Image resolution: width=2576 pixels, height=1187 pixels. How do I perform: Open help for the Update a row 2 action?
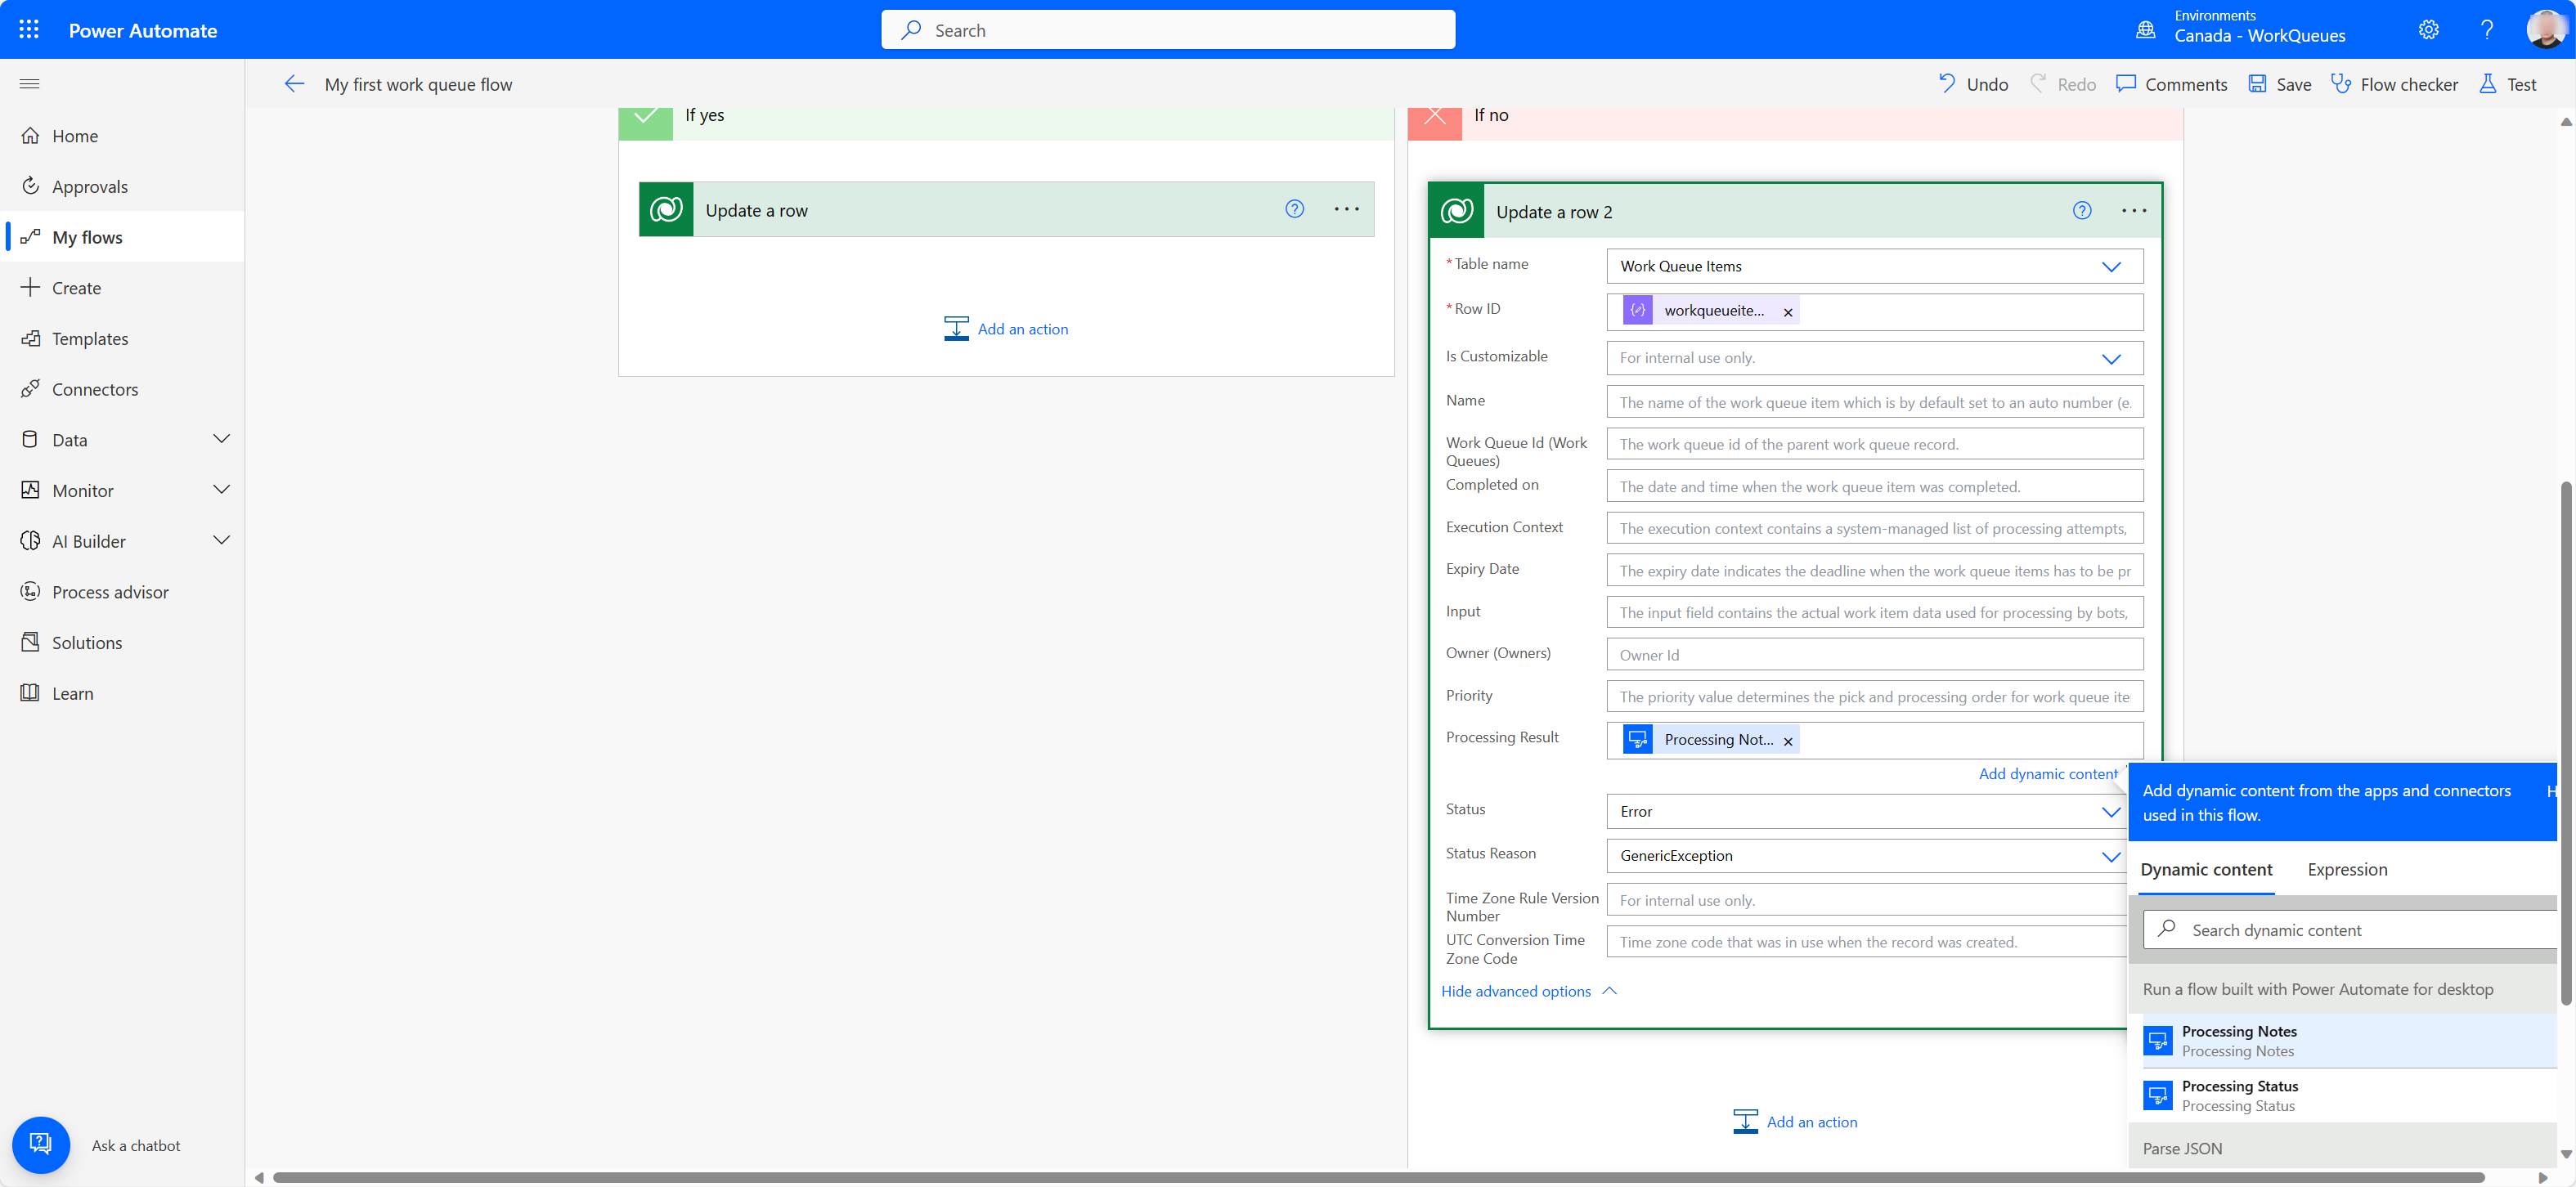[x=2082, y=211]
